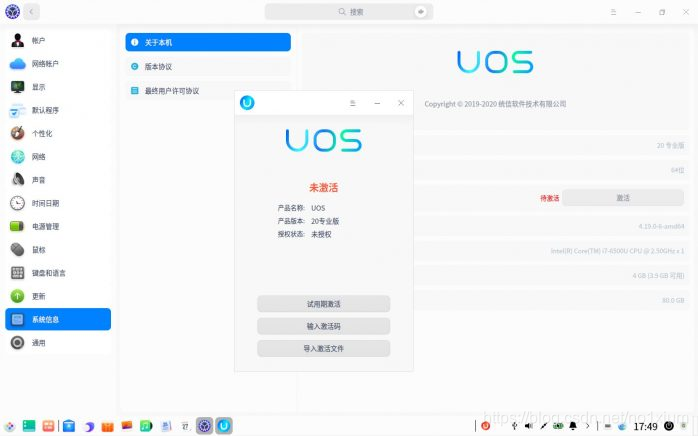Click the red activation tray icon
Image resolution: width=698 pixels, height=436 pixels.
[486, 426]
